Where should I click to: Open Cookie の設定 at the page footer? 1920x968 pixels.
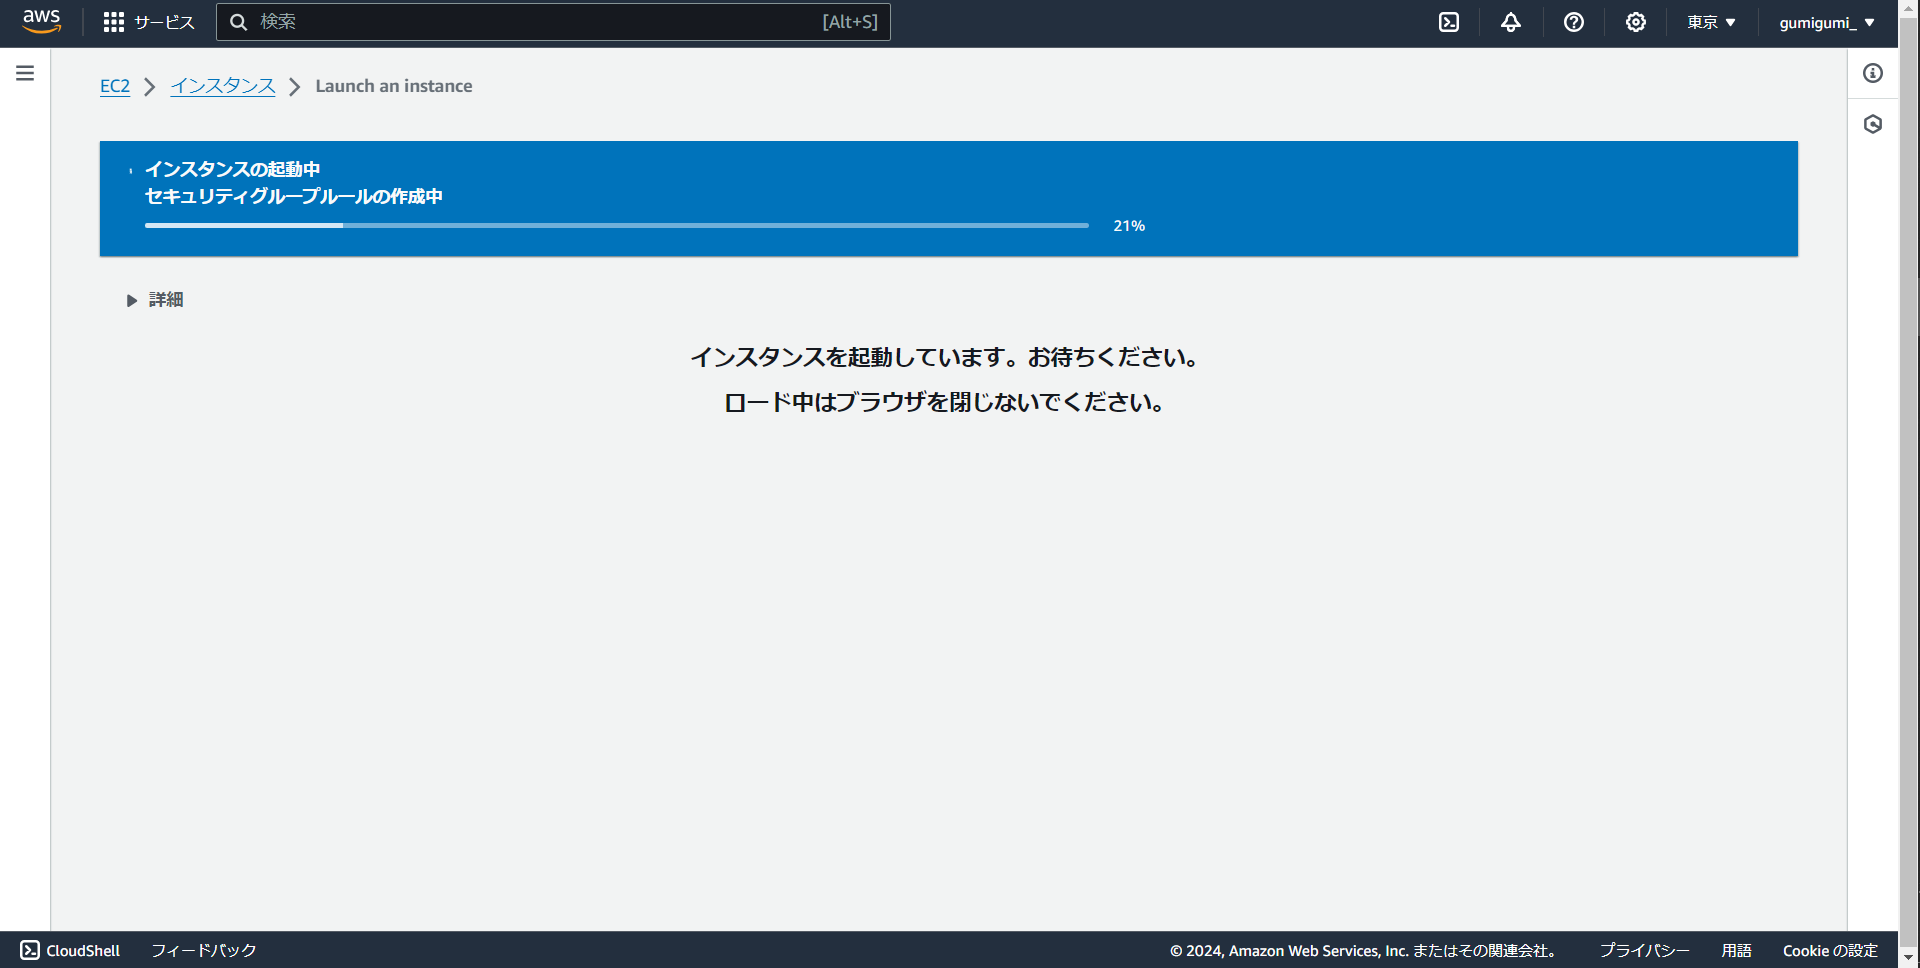point(1831,950)
